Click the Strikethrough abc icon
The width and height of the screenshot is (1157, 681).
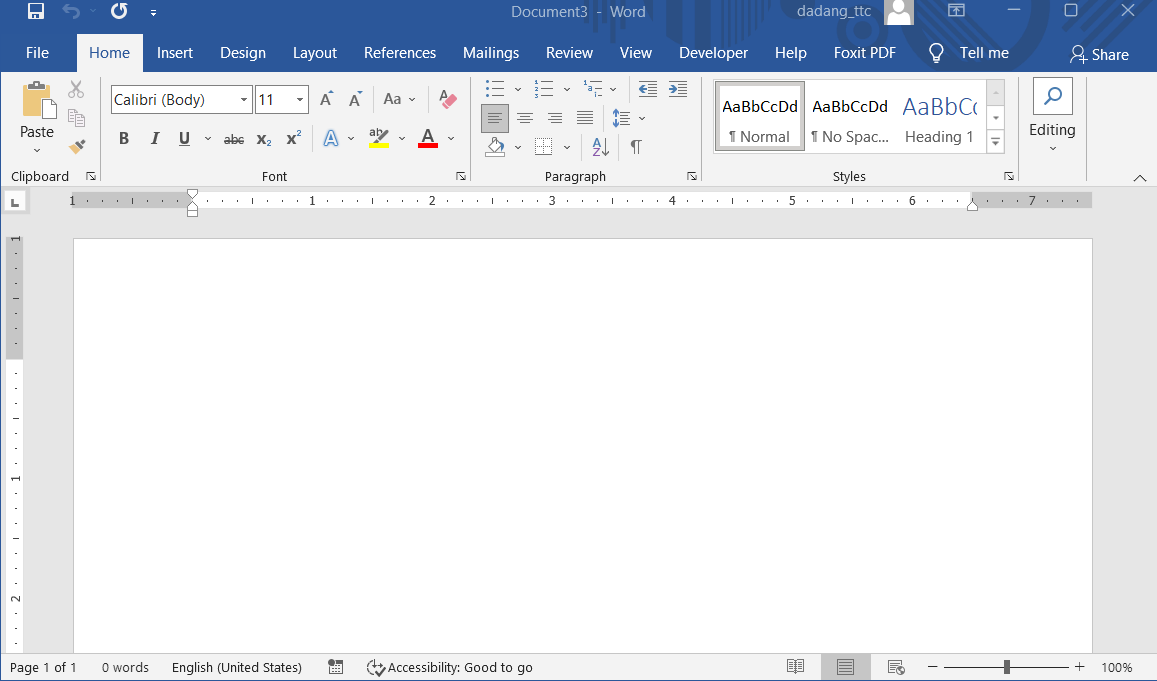pos(233,139)
